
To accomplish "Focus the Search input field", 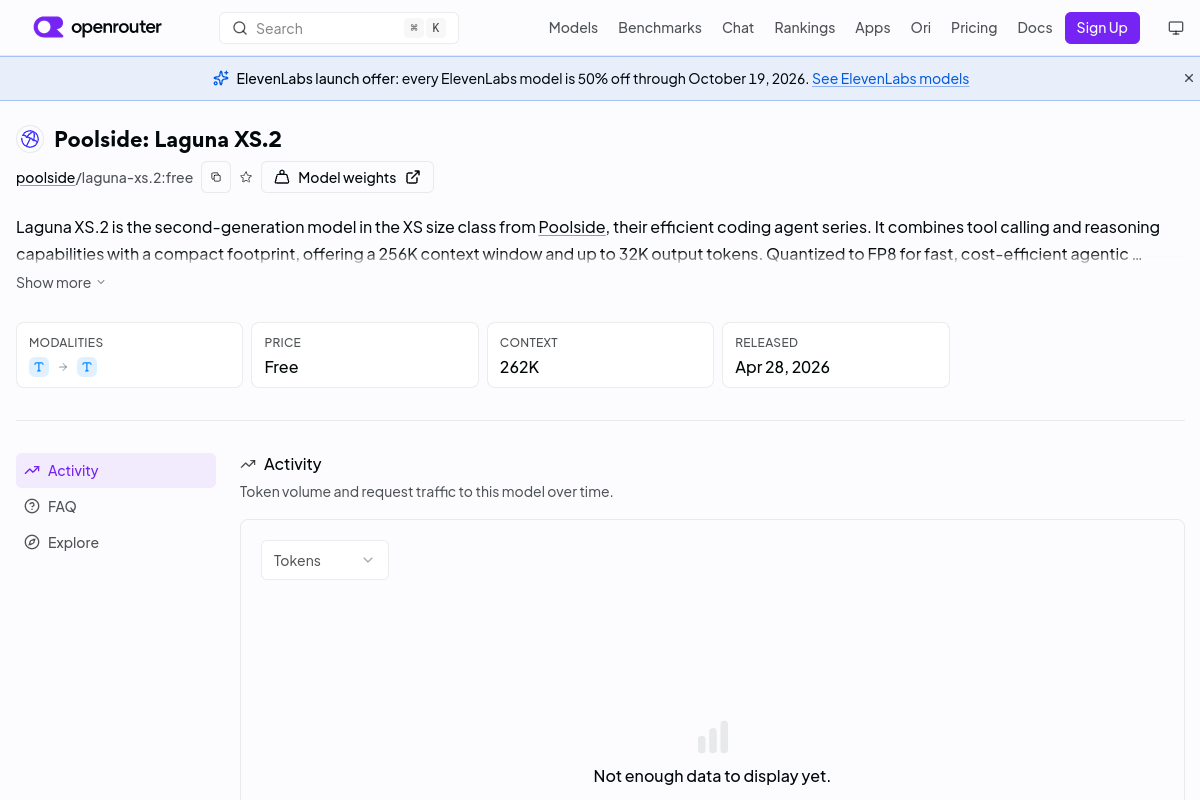I will (x=339, y=28).
